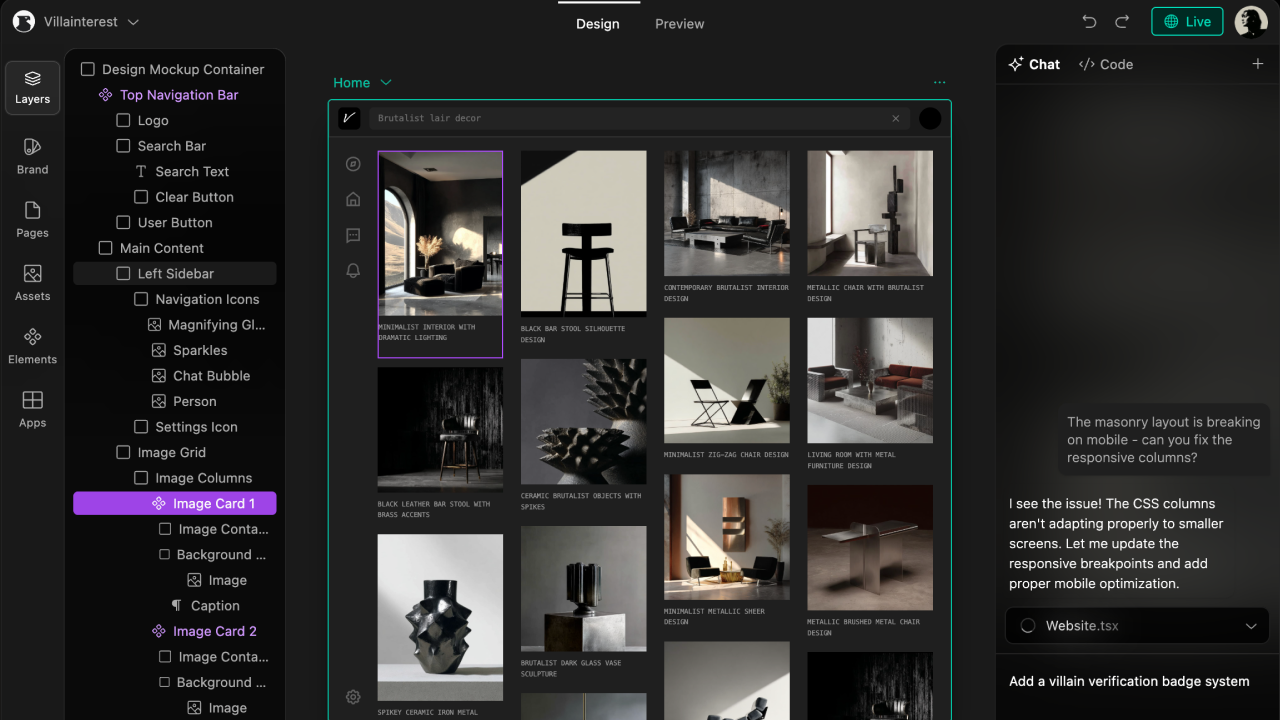Select the Metallic Chair with Brutalist Design image
Screen dimensions: 1280x720
pos(870,213)
